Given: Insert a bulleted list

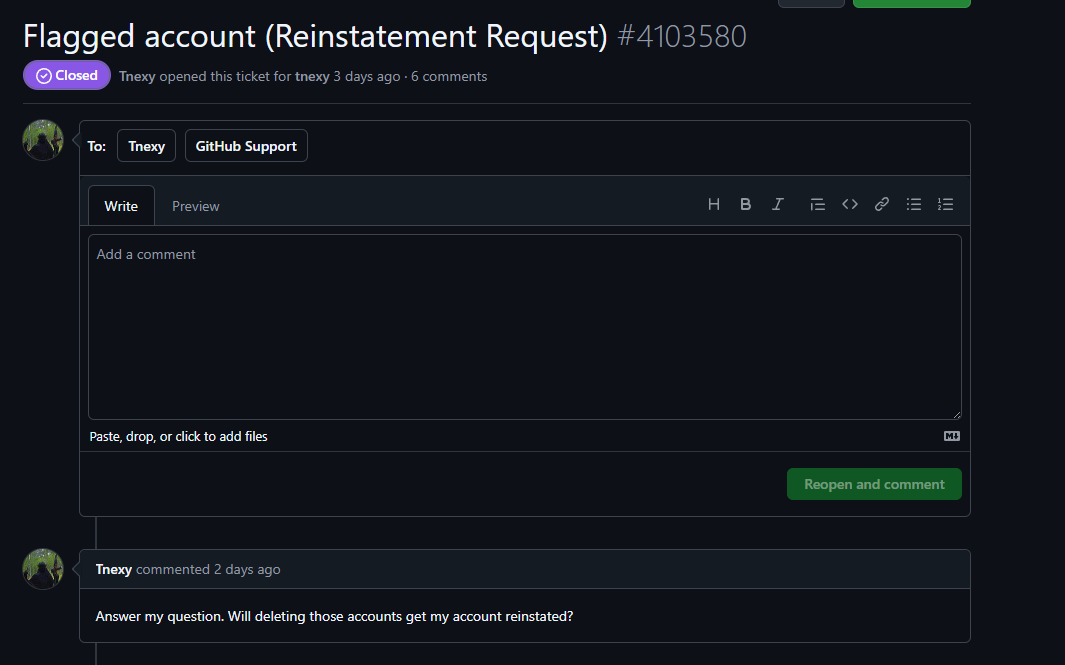Looking at the screenshot, I should 914,204.
